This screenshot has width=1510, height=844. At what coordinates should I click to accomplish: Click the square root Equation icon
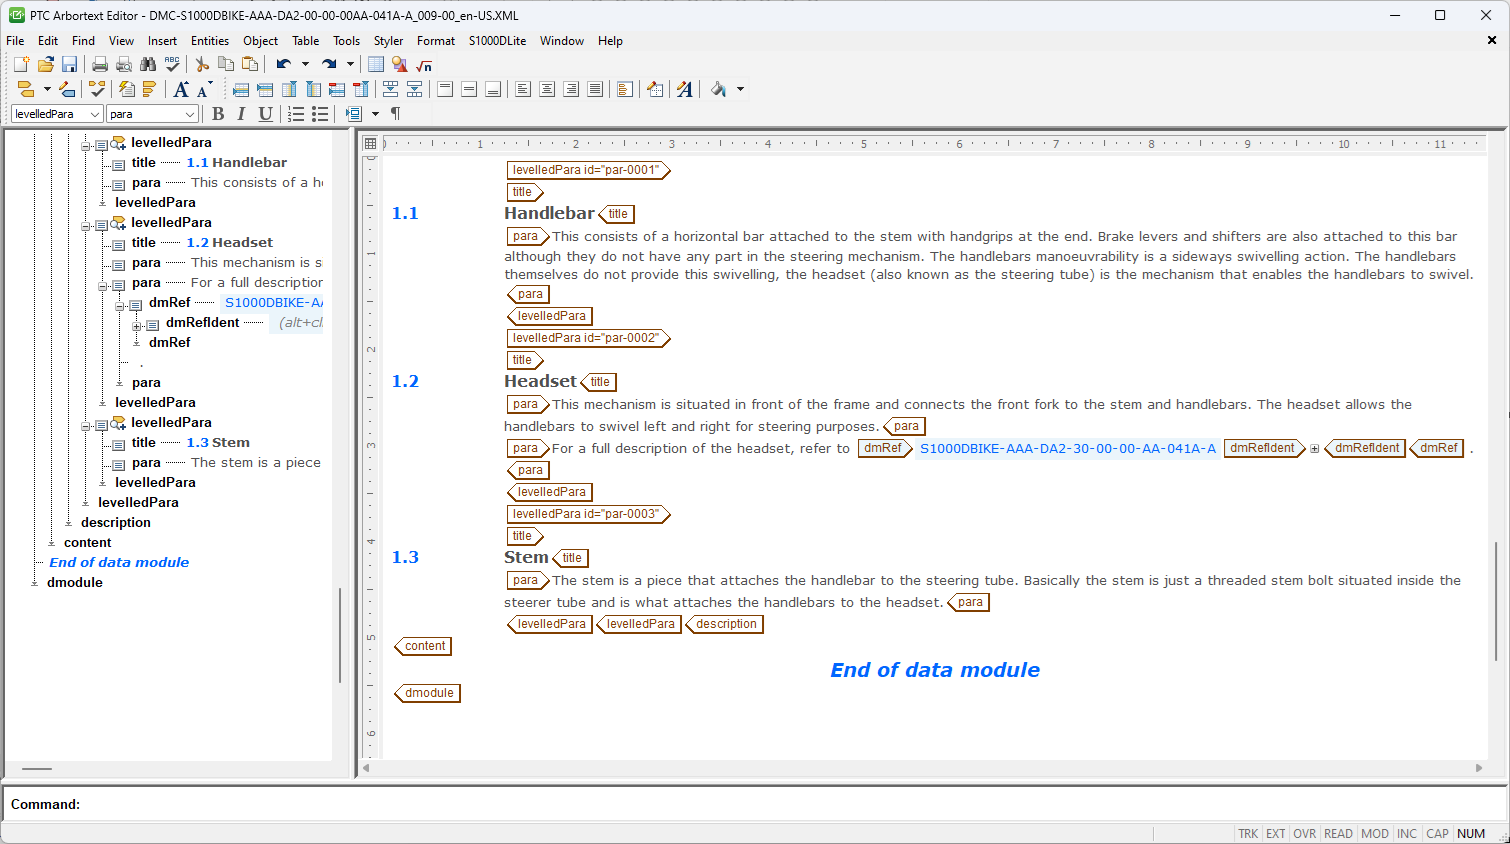[424, 64]
